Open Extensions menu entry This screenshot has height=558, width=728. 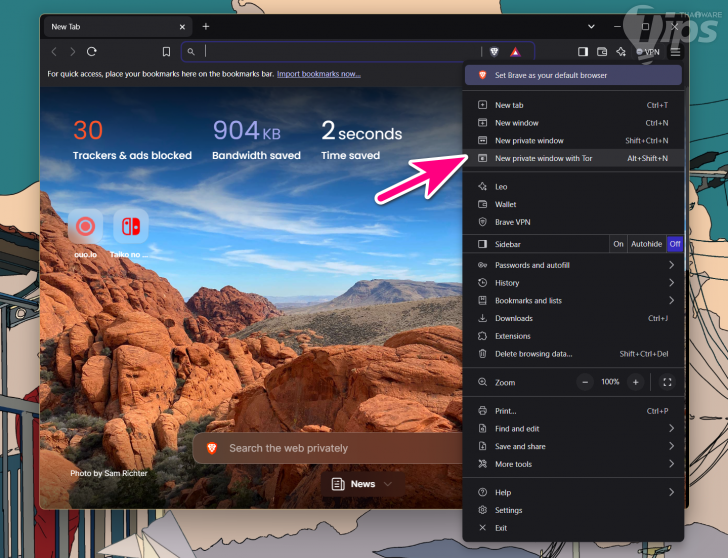click(x=573, y=336)
